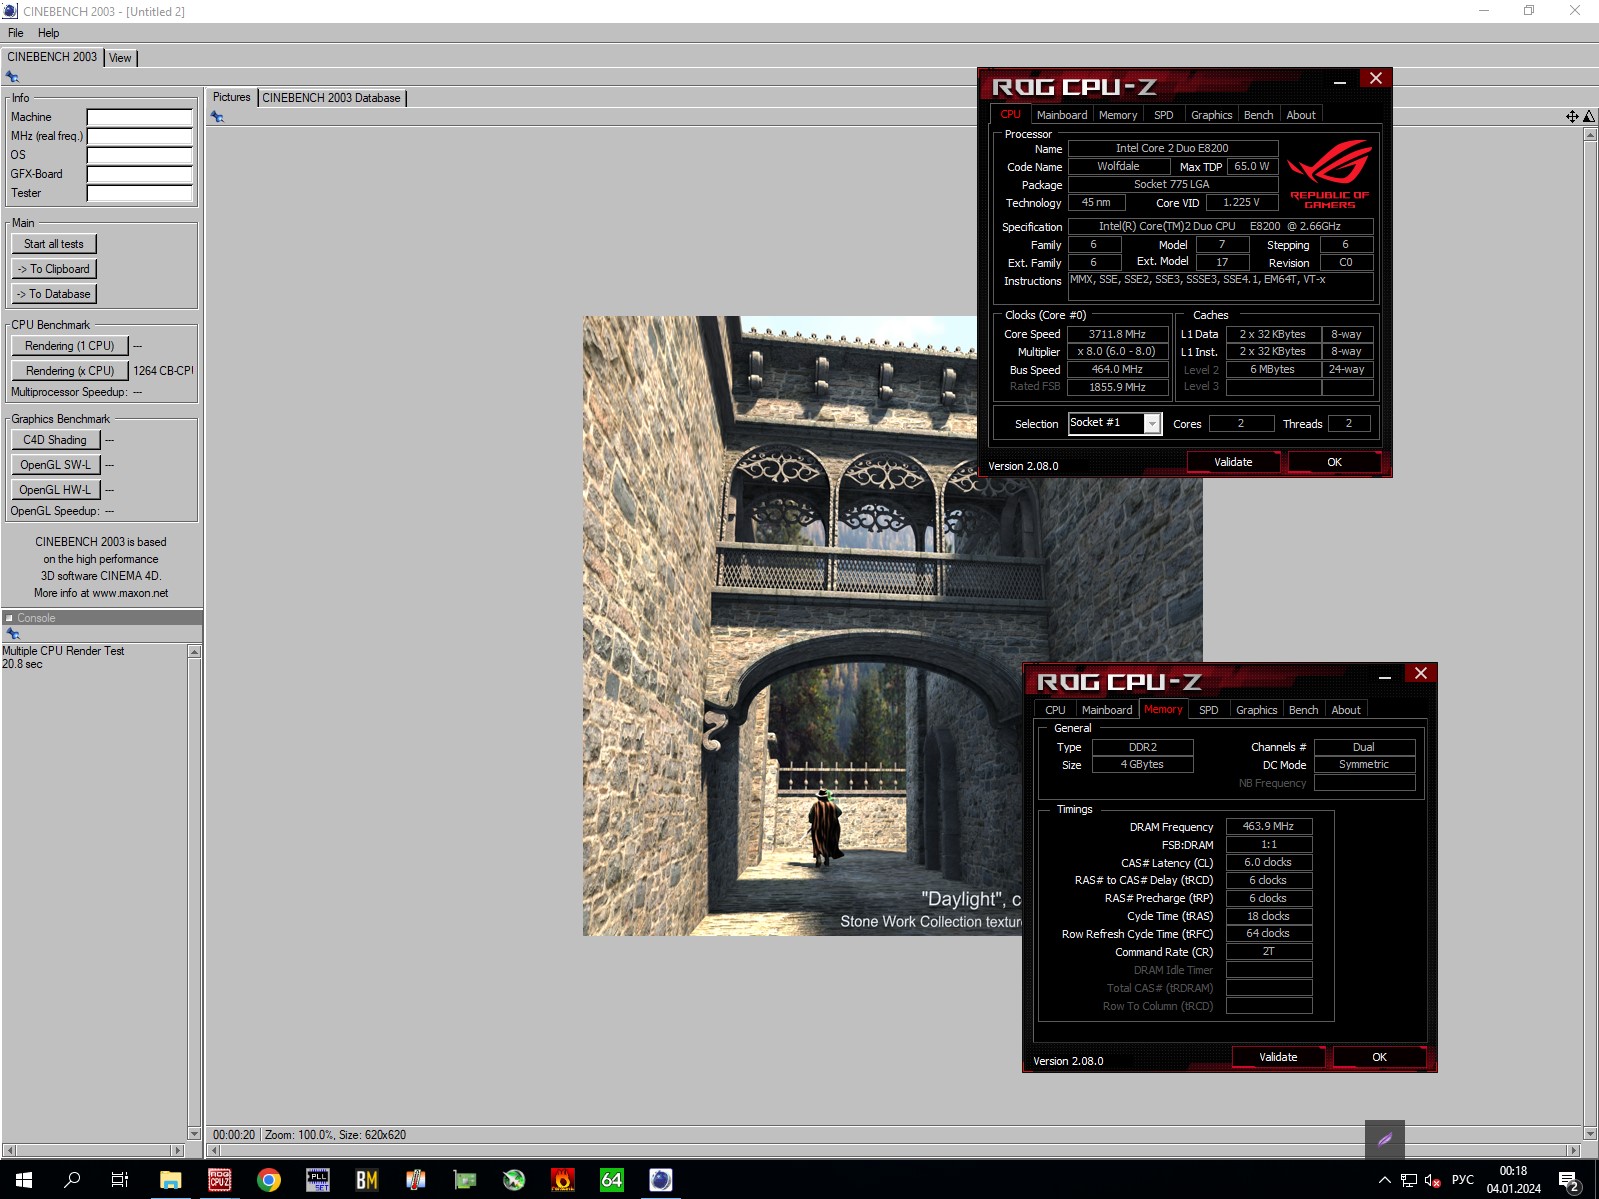Switch to the View tab in CINEBENCH
Viewport: 1599px width, 1199px height.
[120, 58]
